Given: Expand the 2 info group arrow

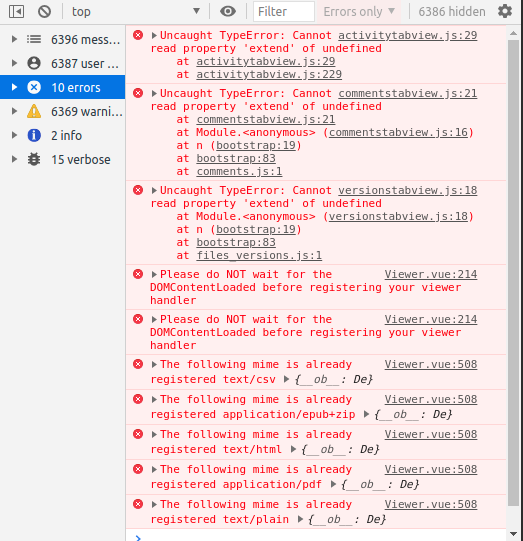Looking at the screenshot, I should pyautogui.click(x=14, y=135).
